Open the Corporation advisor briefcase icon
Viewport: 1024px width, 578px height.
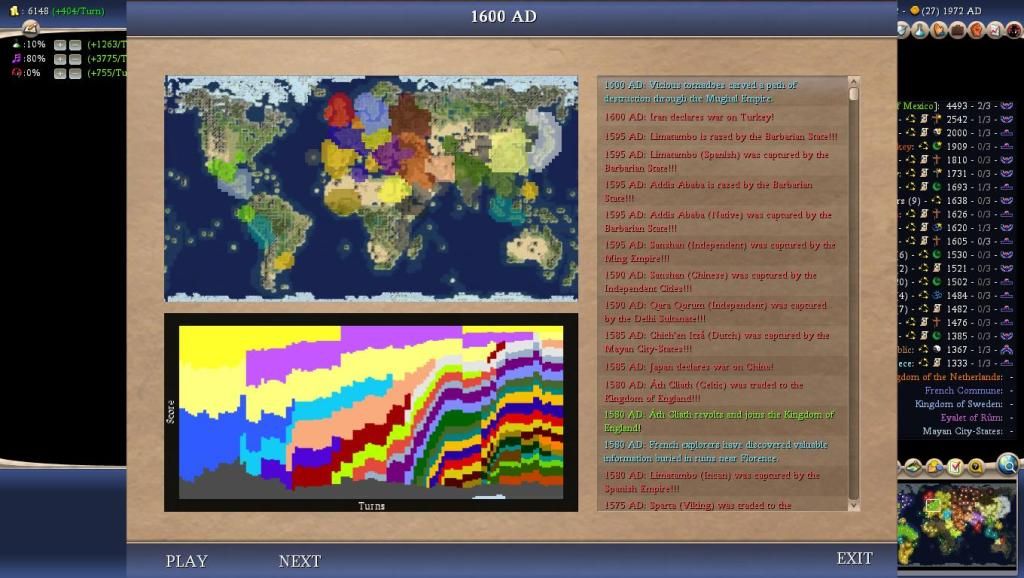point(957,30)
